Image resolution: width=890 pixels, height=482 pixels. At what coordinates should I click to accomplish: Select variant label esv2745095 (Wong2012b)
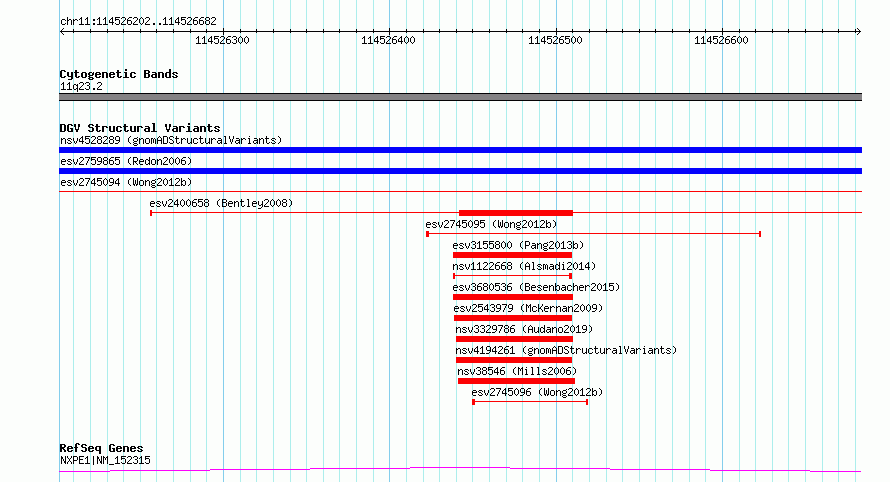click(x=492, y=224)
